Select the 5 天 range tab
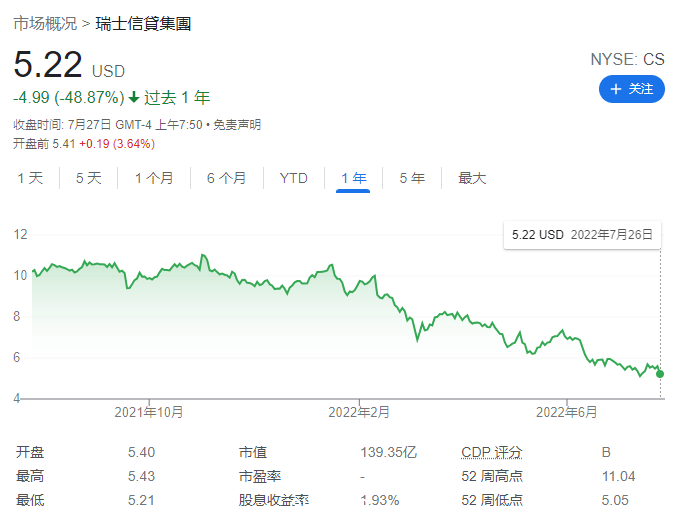 click(88, 178)
